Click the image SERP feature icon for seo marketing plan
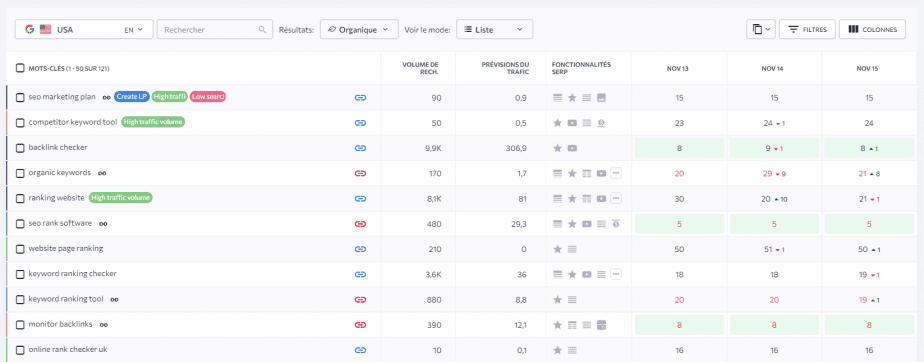 [x=601, y=97]
